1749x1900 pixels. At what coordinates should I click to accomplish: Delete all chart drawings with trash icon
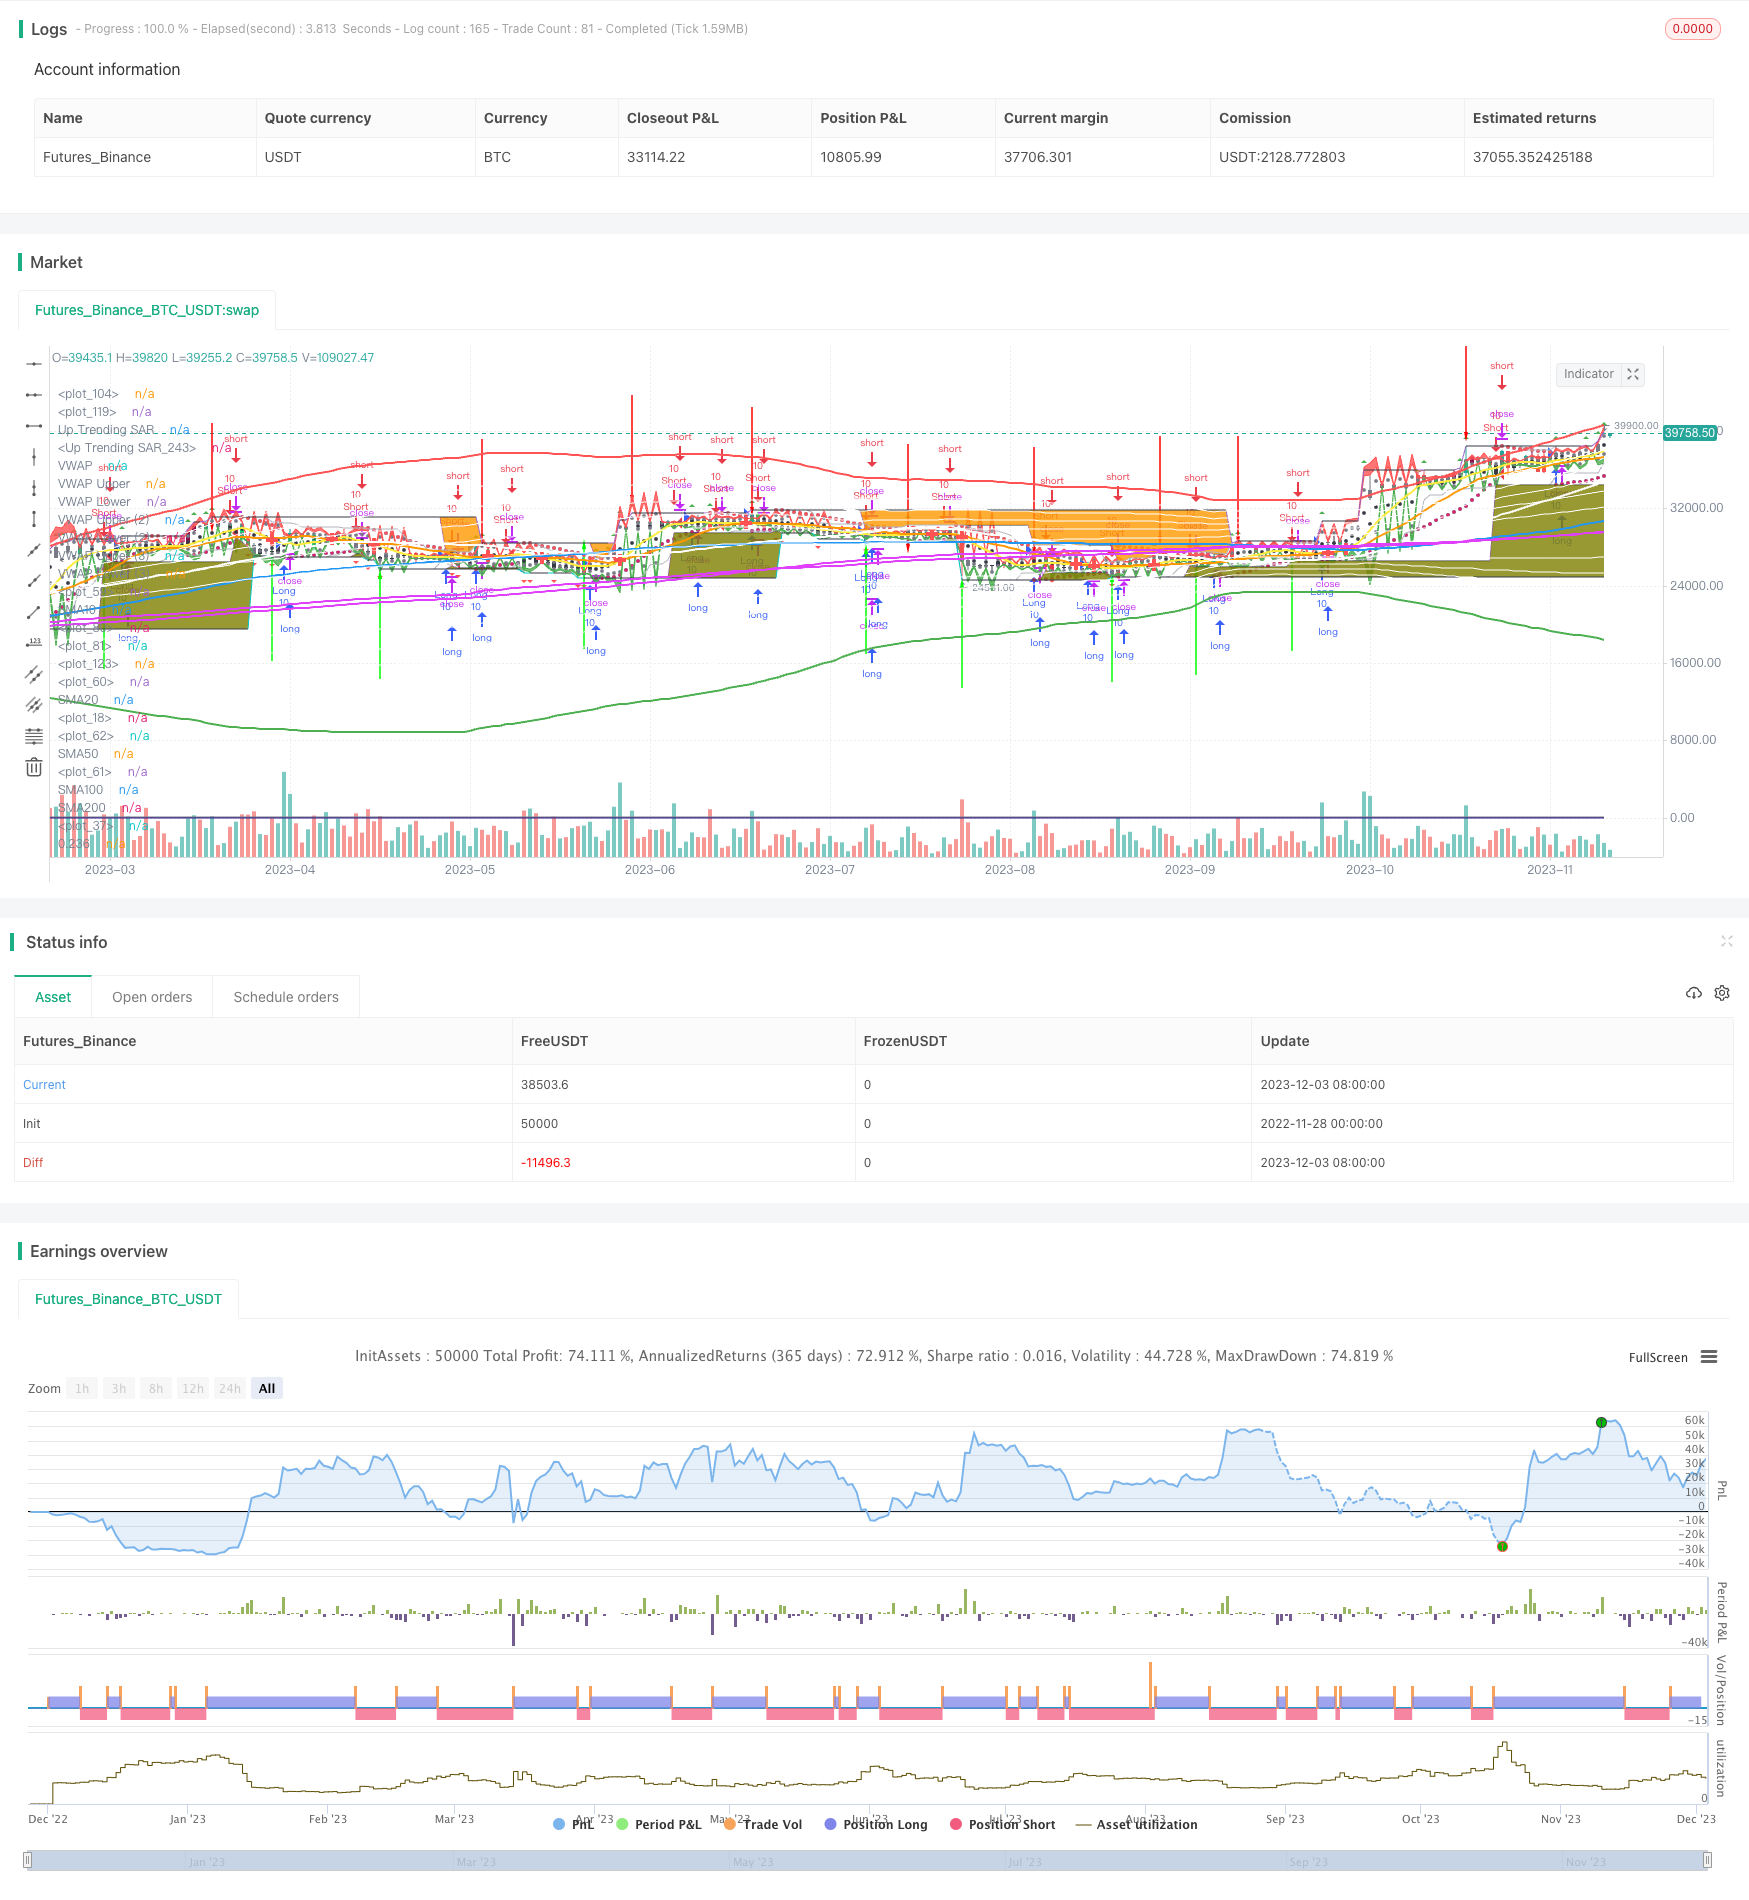pos(34,767)
